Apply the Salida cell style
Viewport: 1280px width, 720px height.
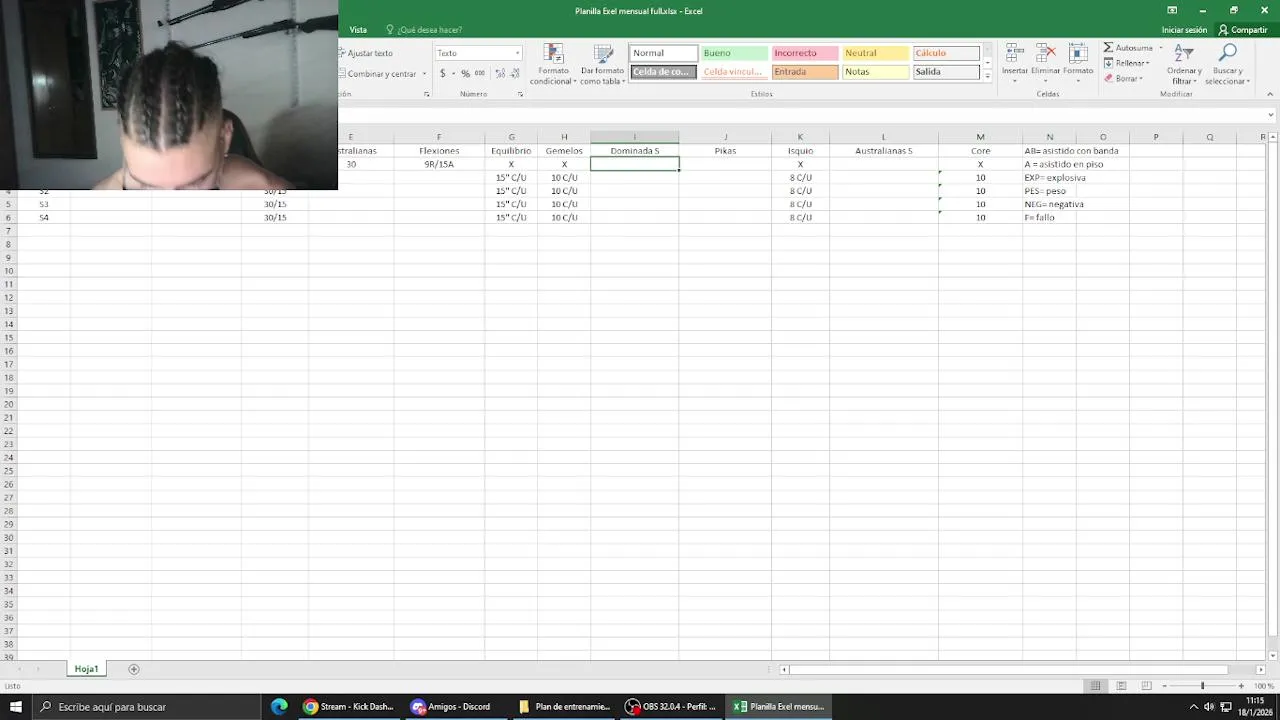click(946, 72)
